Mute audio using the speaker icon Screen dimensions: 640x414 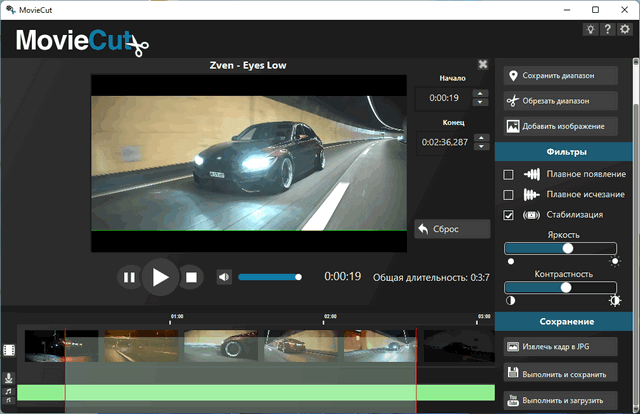click(224, 277)
